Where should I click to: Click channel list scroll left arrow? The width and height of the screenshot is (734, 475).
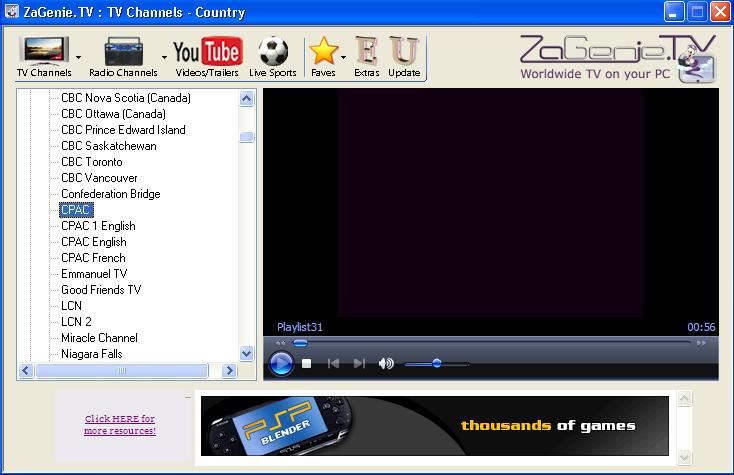point(26,371)
